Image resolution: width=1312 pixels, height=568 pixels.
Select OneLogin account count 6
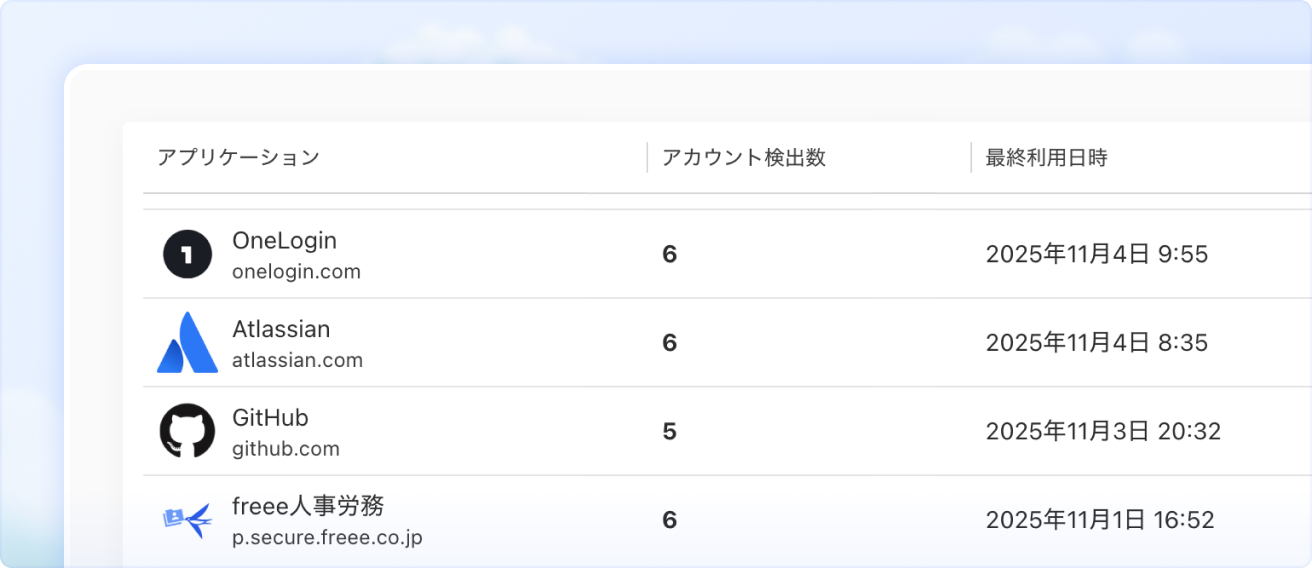tap(669, 255)
